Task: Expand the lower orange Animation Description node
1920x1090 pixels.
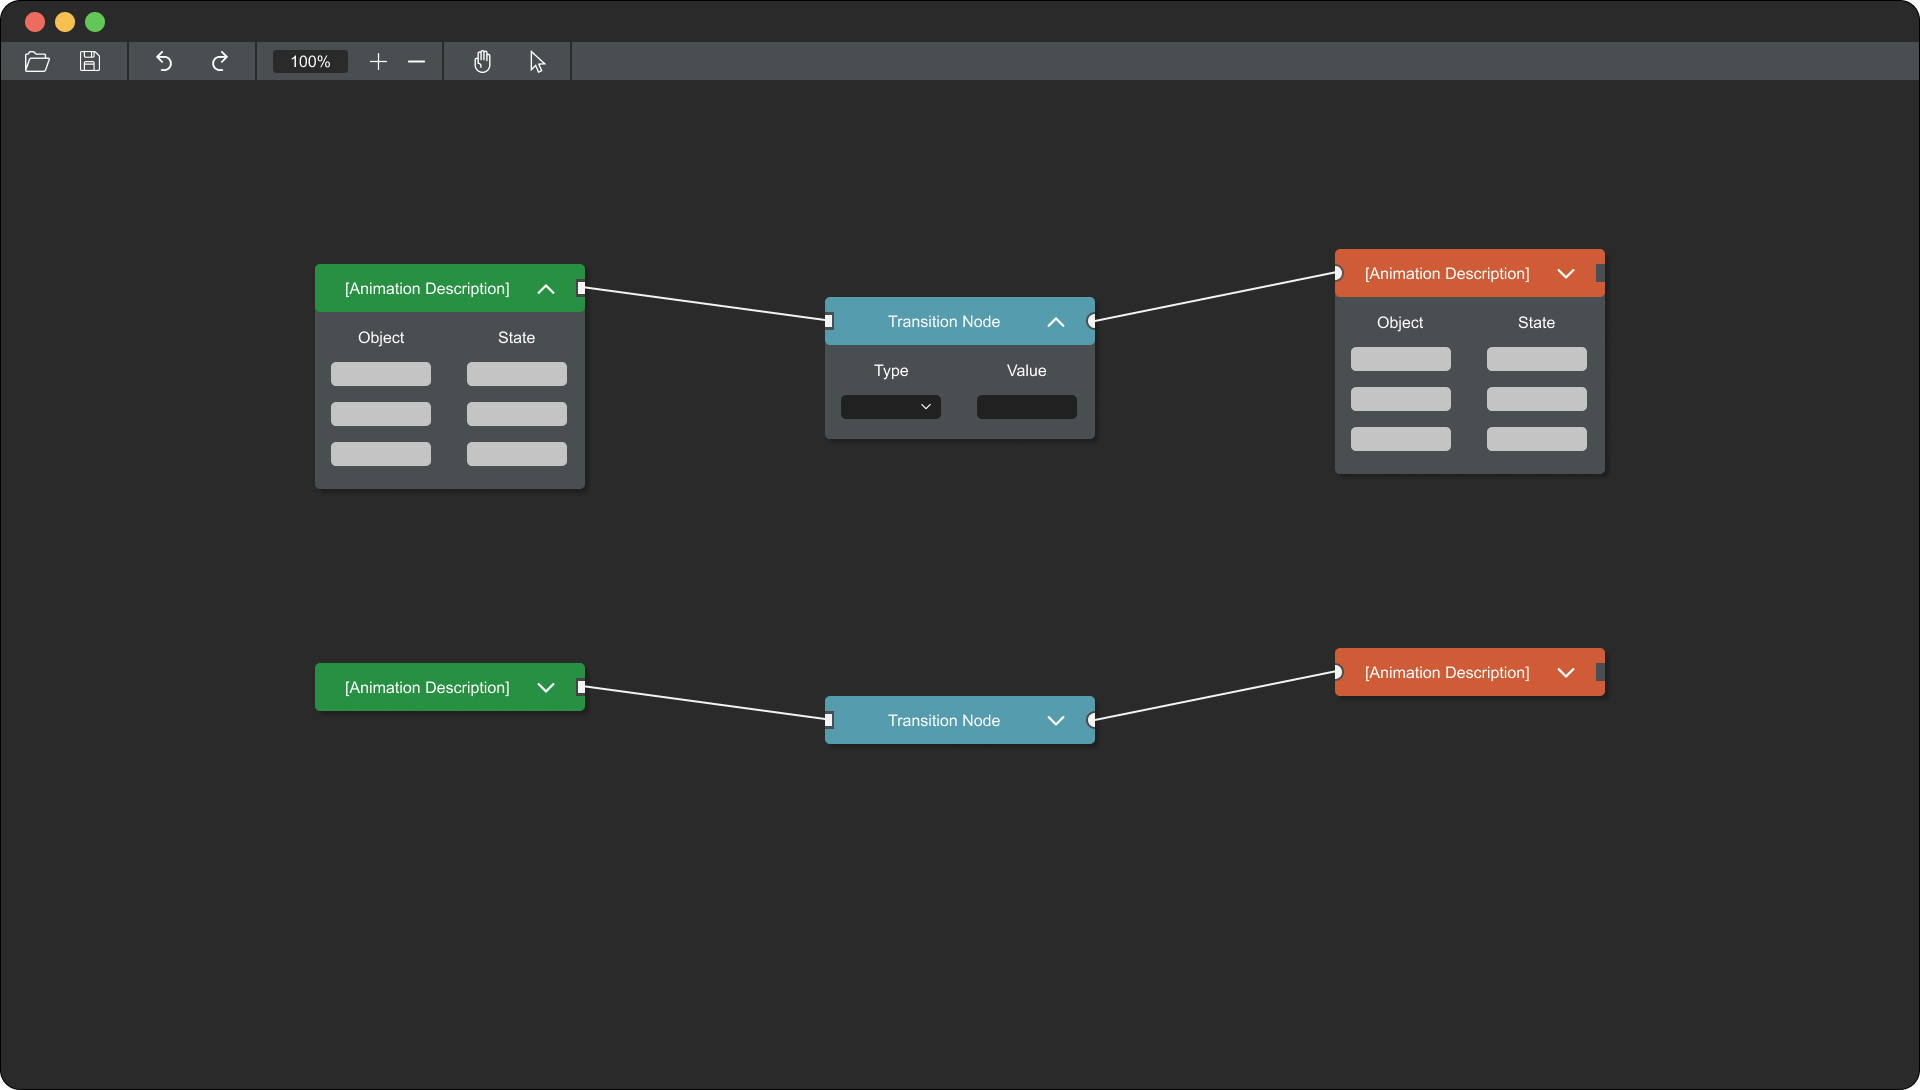Action: tap(1566, 673)
